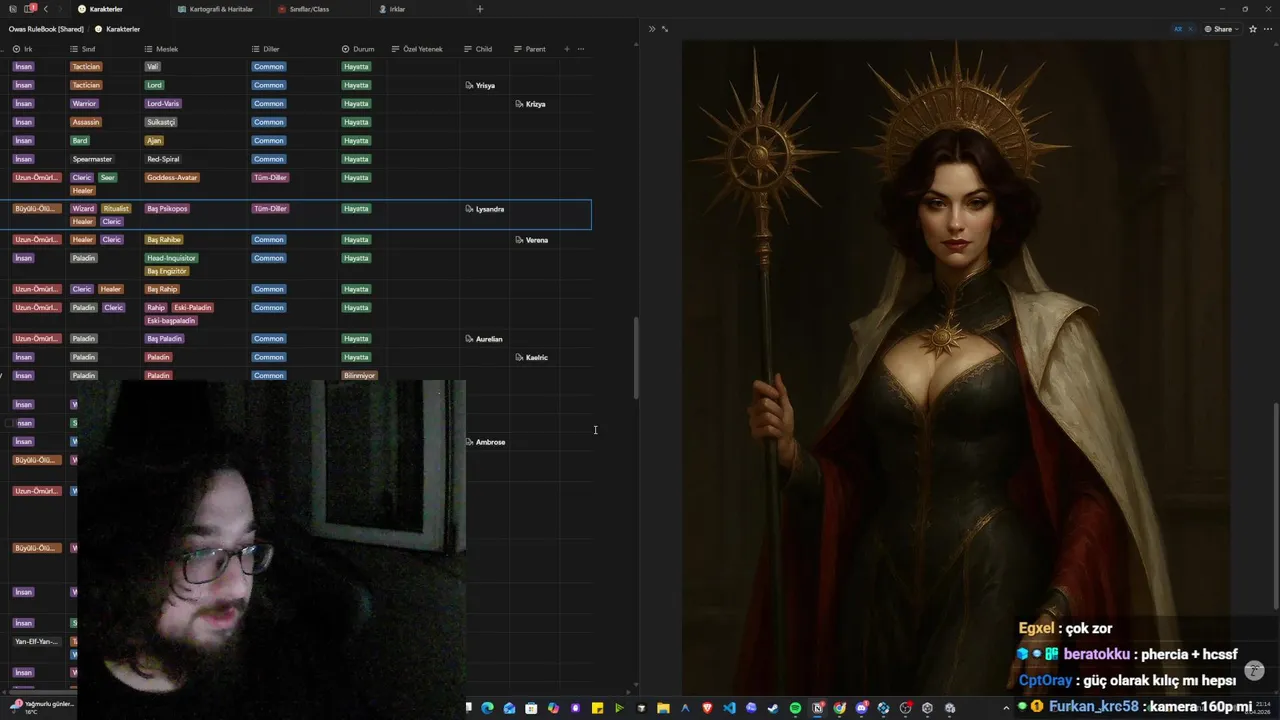Select the Ritualist class tag
Screen dimensions: 1280x720
click(x=116, y=209)
